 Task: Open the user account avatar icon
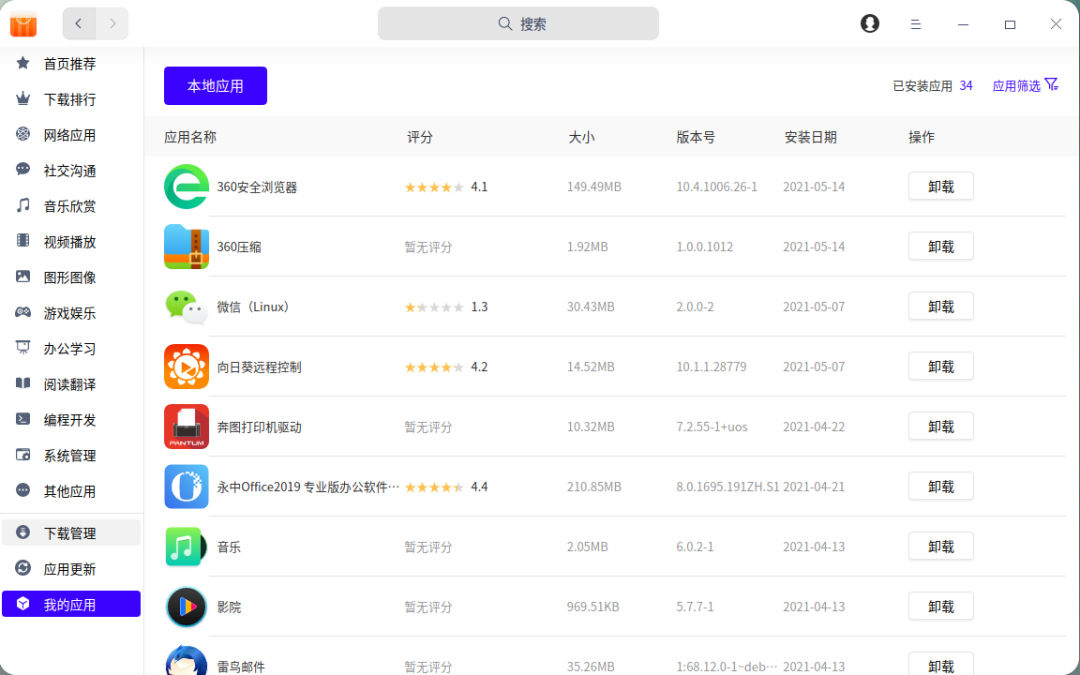click(x=870, y=24)
